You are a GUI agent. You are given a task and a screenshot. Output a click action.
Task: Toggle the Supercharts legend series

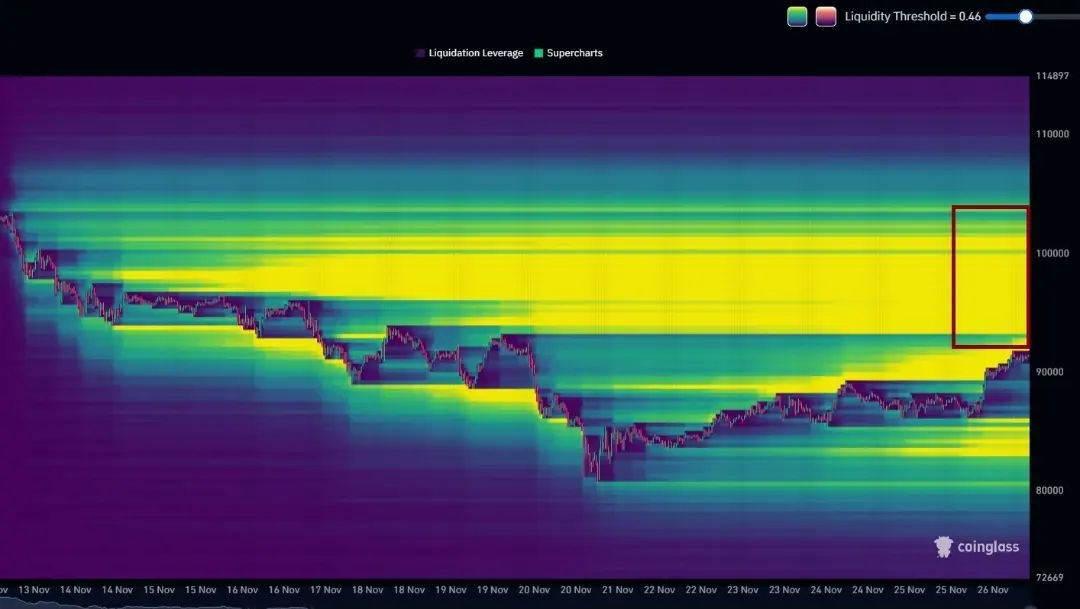coord(568,53)
